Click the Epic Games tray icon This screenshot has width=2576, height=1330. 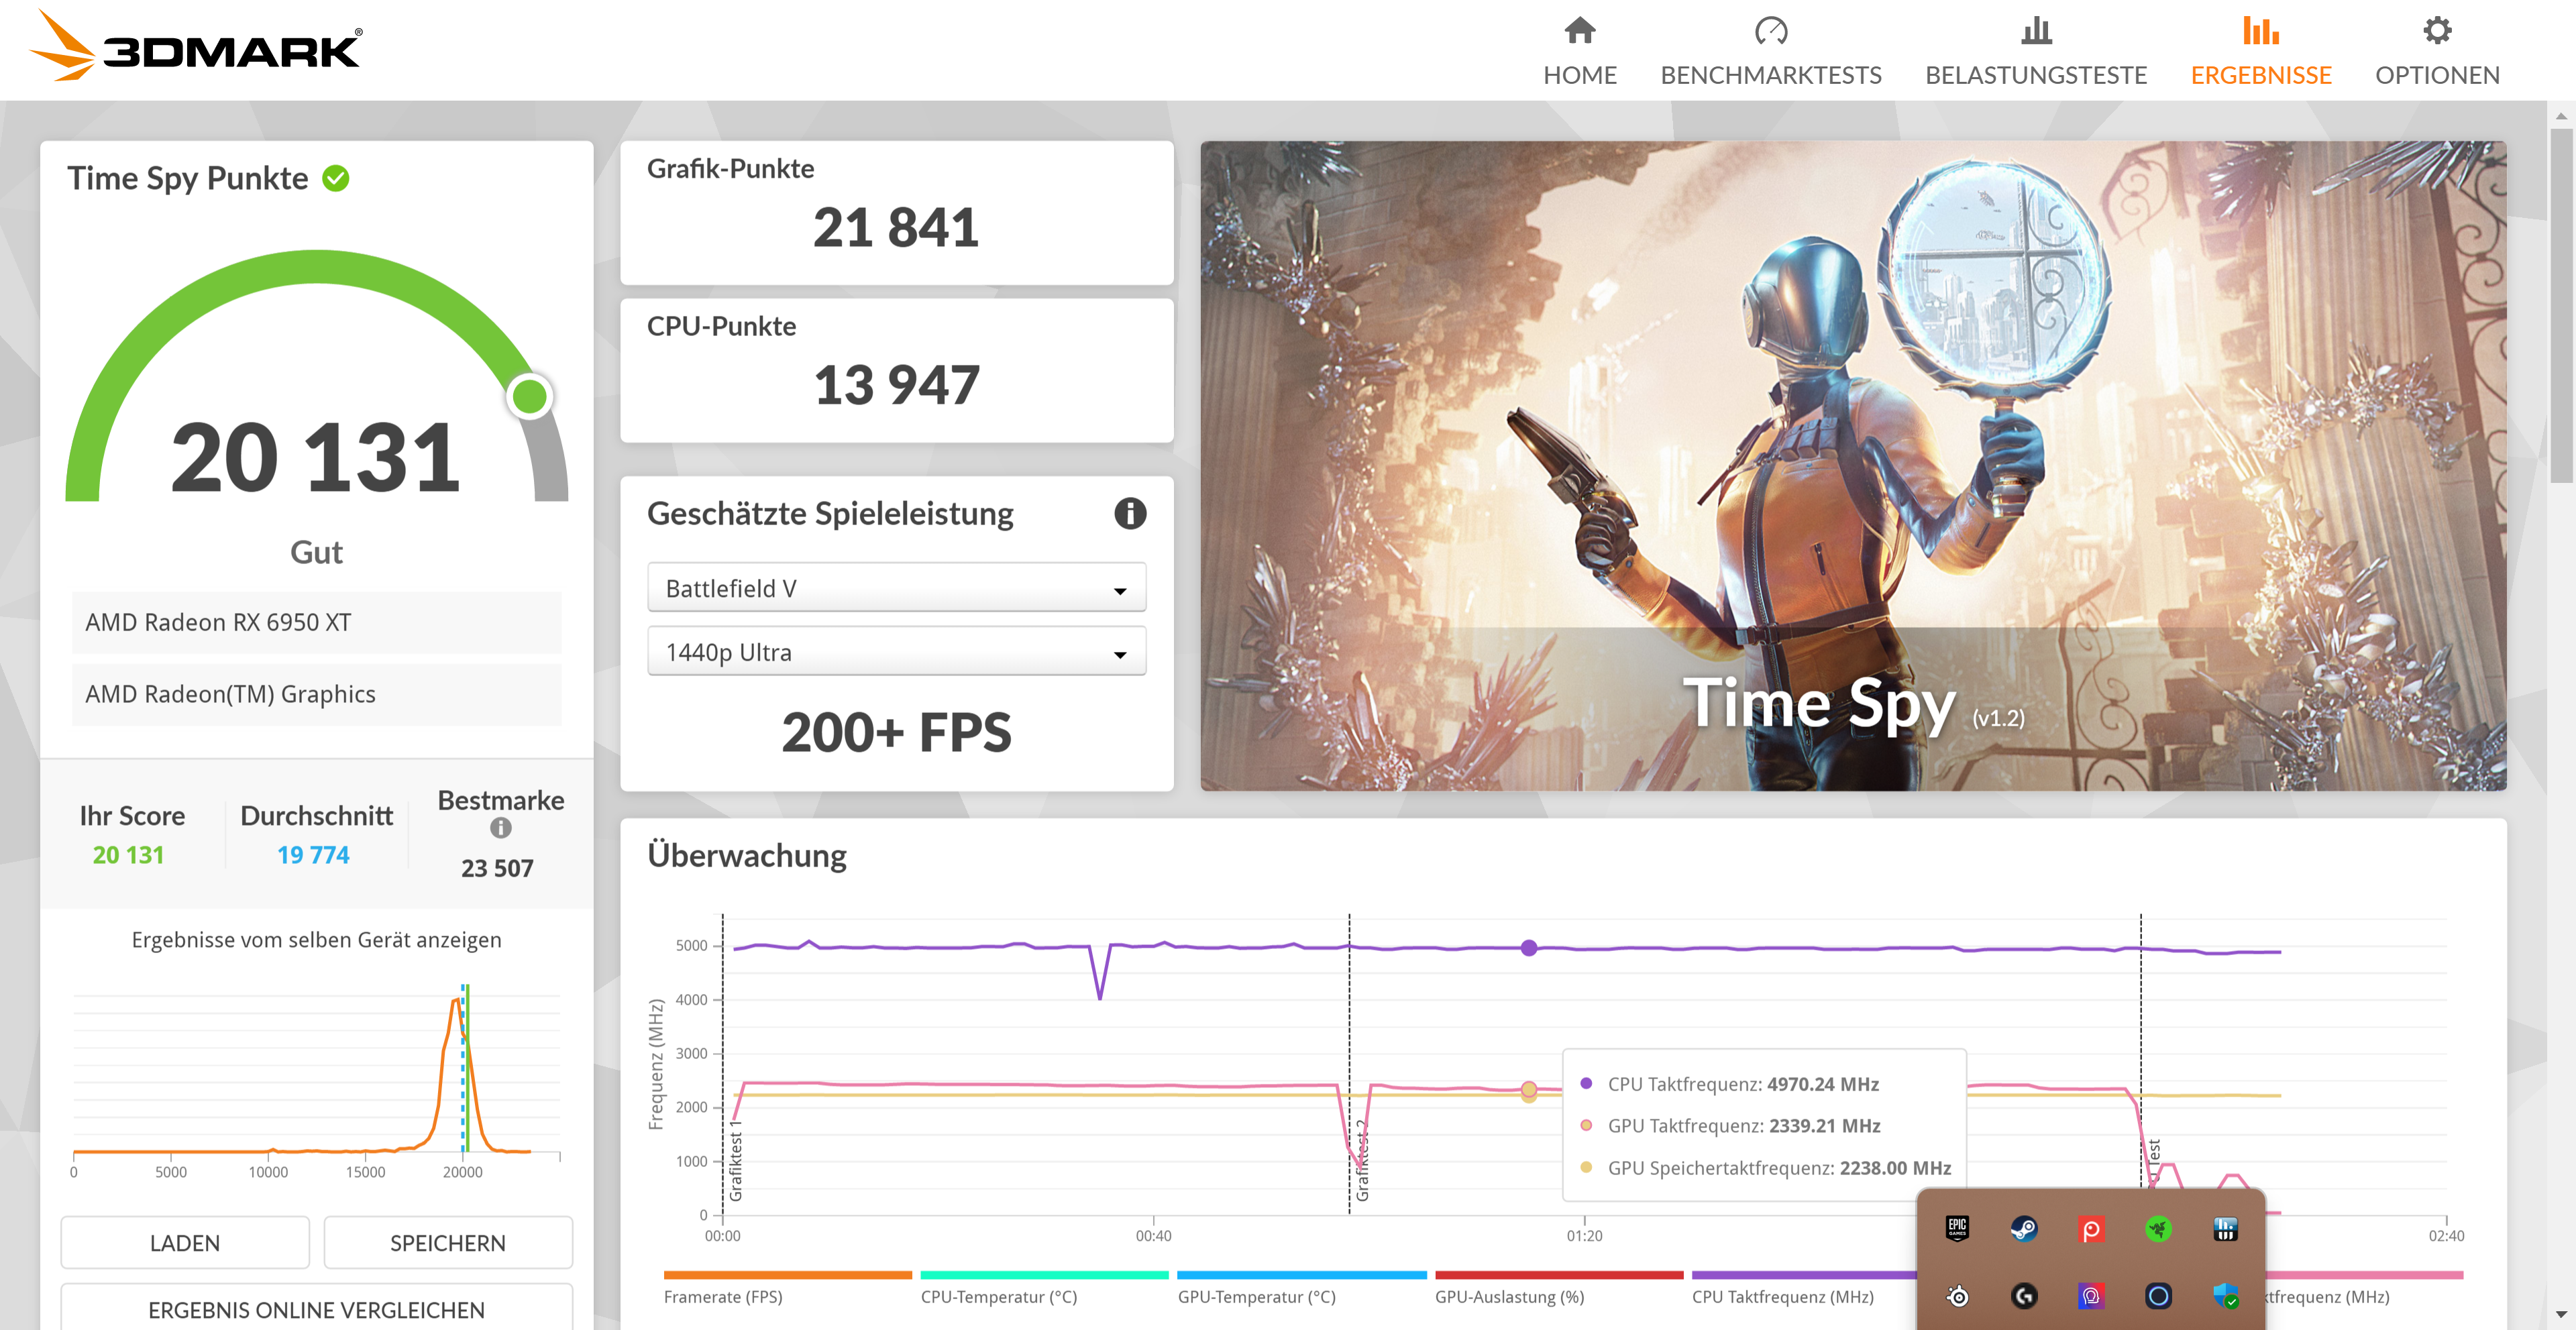coord(1957,1229)
